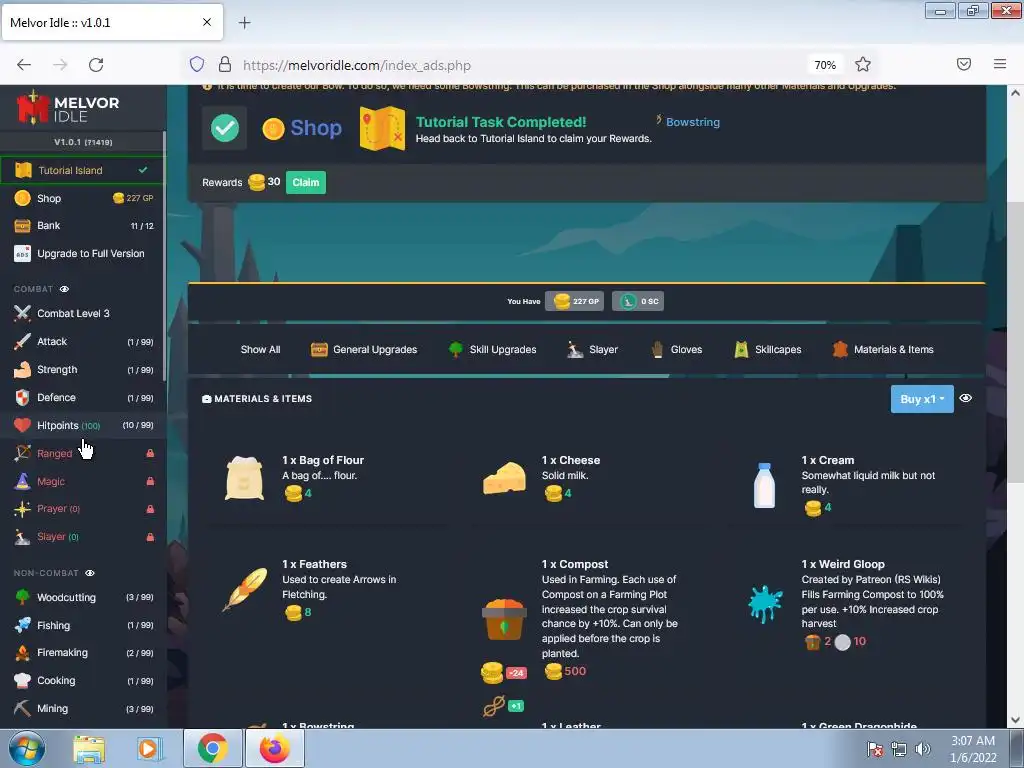This screenshot has width=1024, height=768.
Task: Open Chrome from the taskbar
Action: 212,748
